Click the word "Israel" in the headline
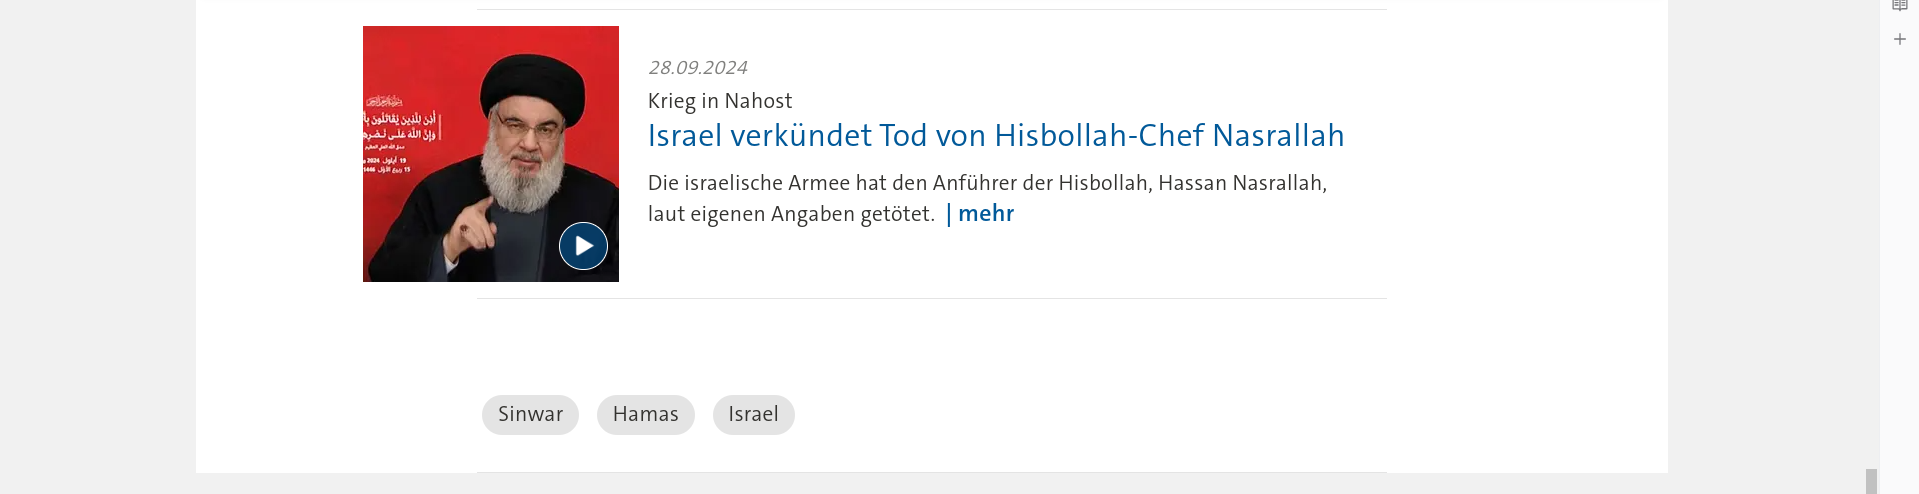 coord(685,135)
